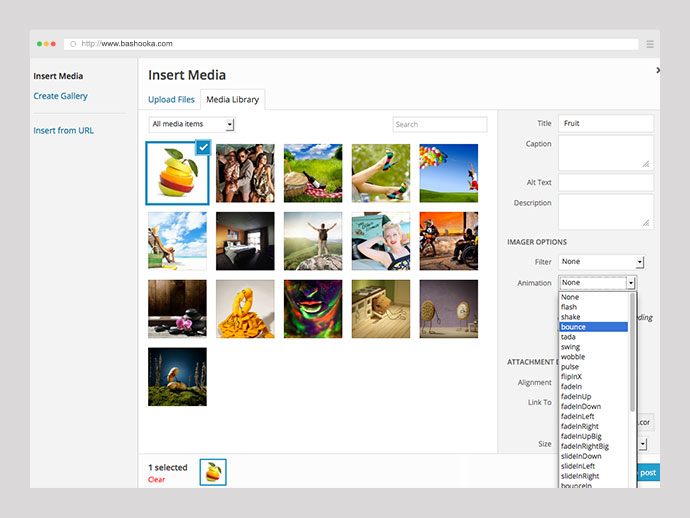Switch to Media Library tab
Screen dimensions: 690x518
click(232, 99)
